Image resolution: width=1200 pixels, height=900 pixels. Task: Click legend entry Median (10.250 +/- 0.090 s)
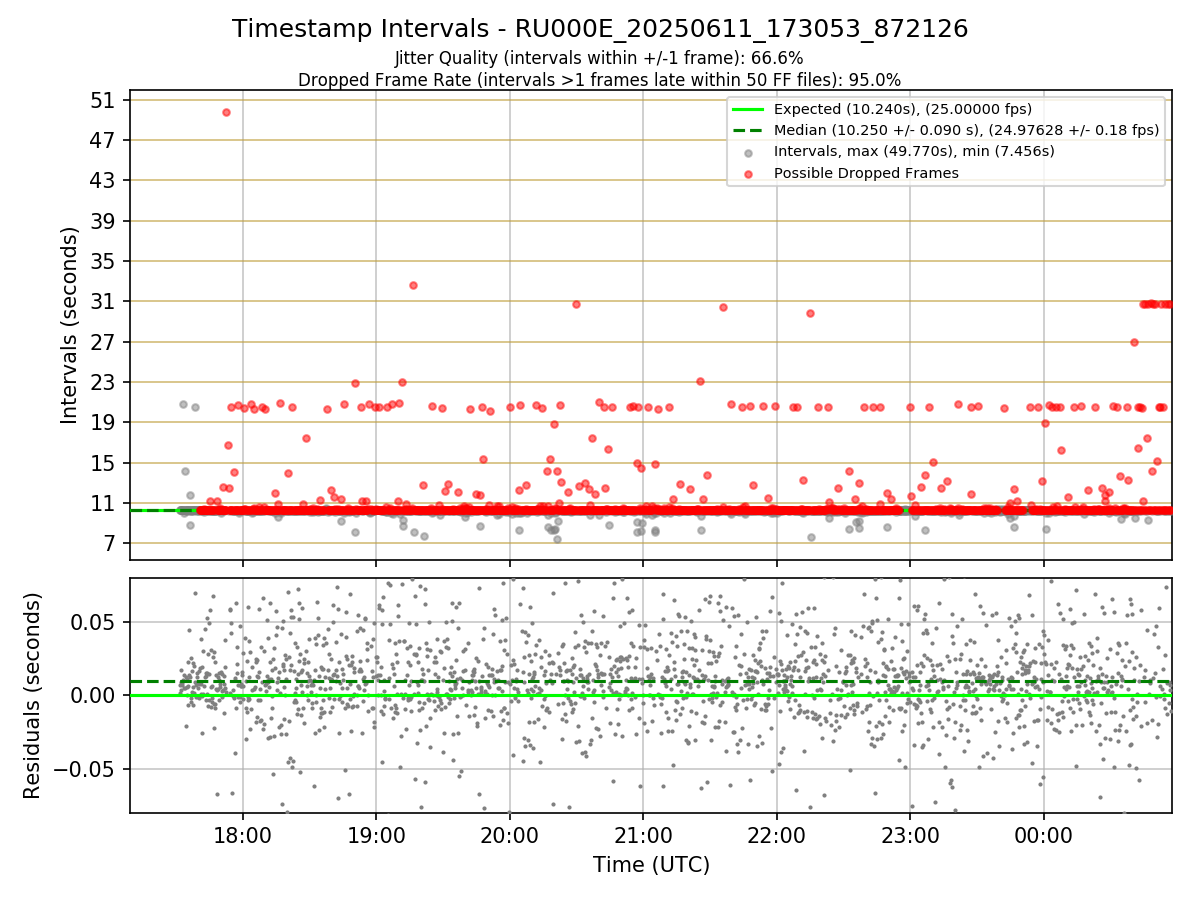[x=966, y=130]
